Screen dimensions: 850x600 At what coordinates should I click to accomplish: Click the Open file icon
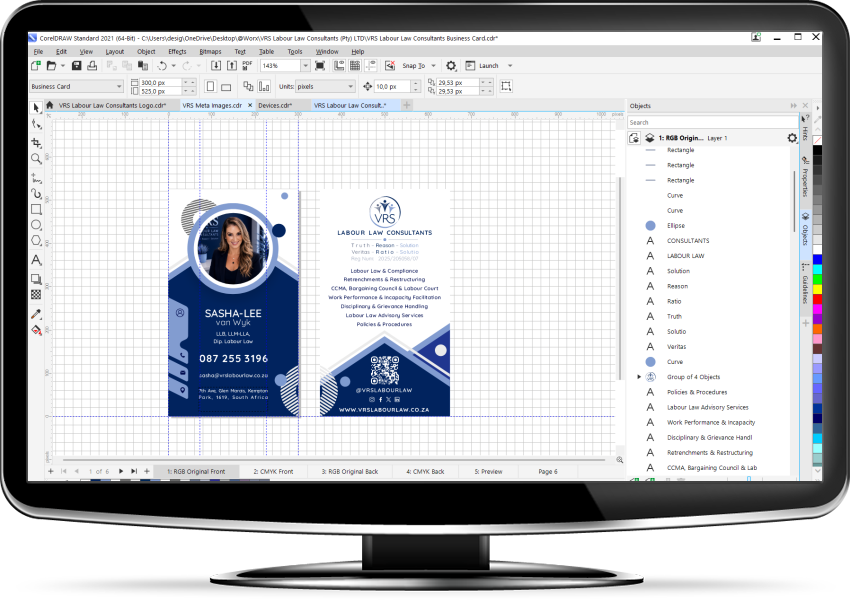51,66
